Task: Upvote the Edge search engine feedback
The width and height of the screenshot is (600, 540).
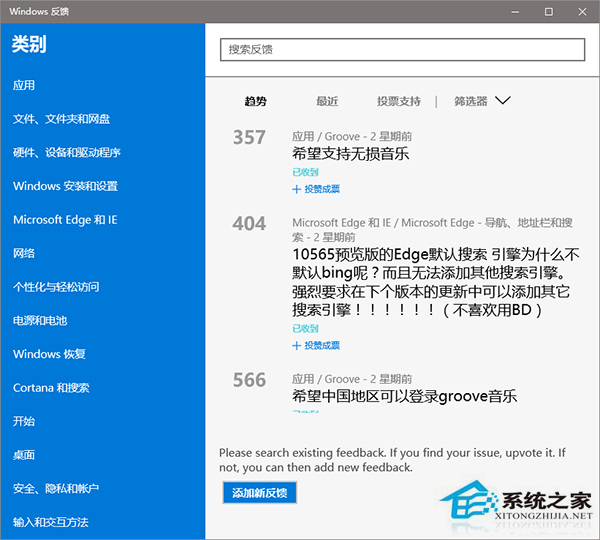Action: [316, 345]
